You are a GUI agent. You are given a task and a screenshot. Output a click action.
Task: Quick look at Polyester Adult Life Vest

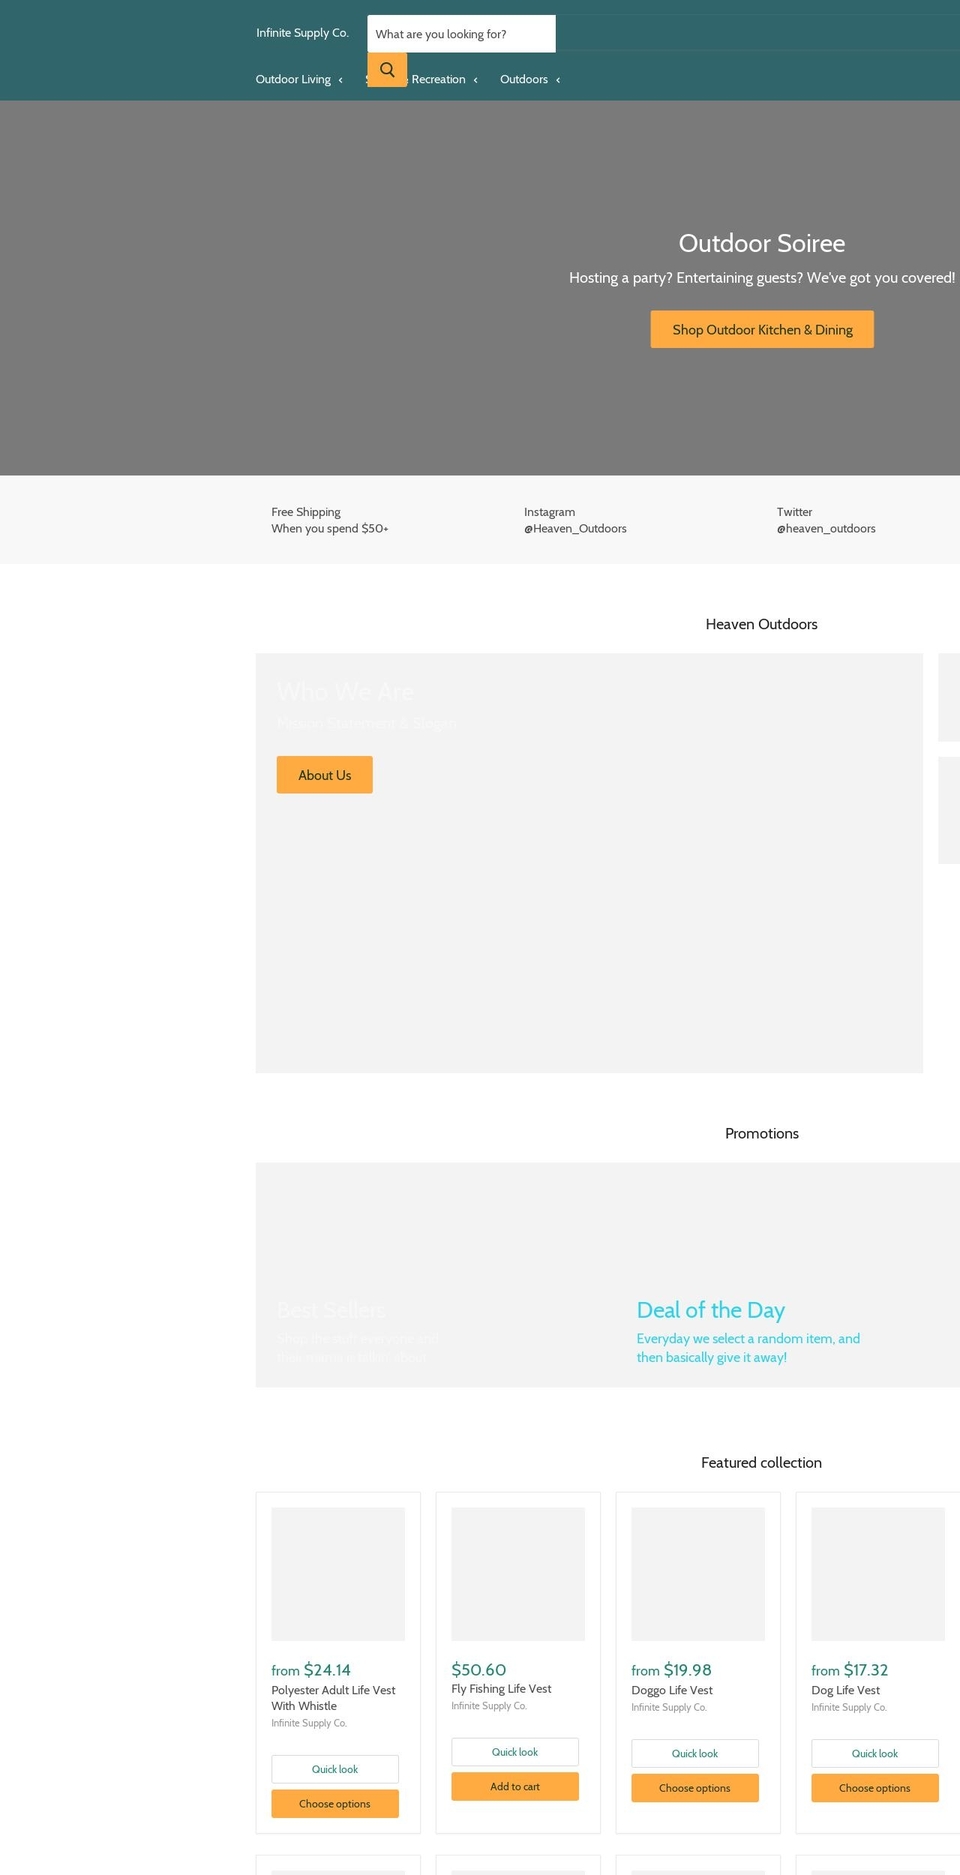tap(335, 1769)
